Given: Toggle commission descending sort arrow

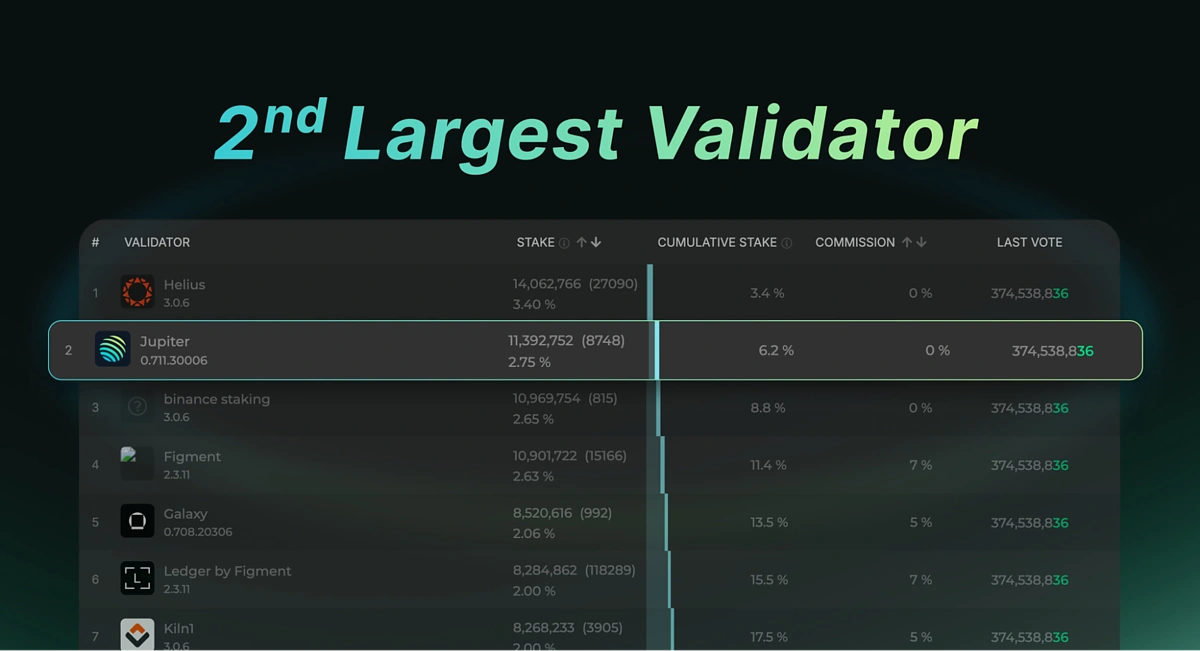Looking at the screenshot, I should pyautogui.click(x=921, y=241).
